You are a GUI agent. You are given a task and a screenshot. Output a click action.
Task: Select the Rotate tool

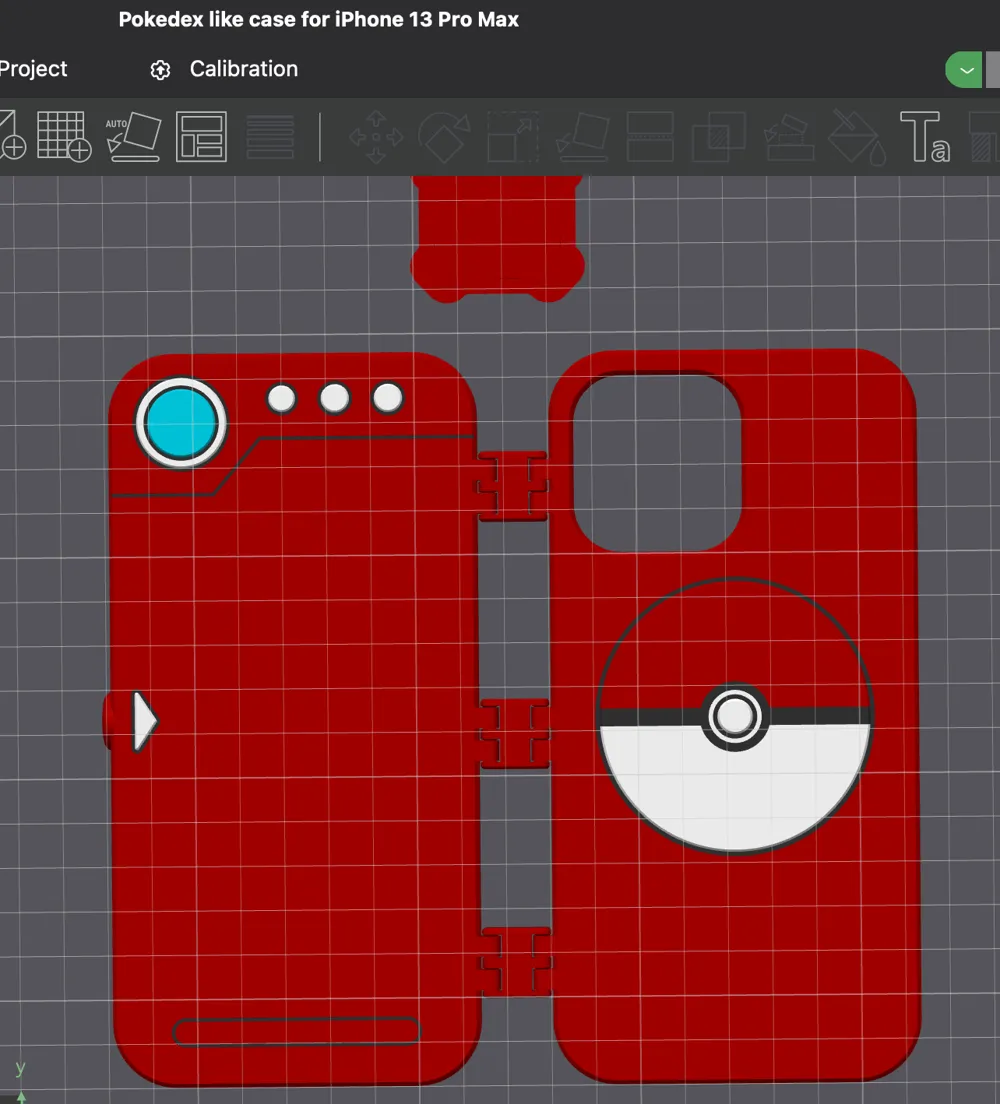(444, 137)
